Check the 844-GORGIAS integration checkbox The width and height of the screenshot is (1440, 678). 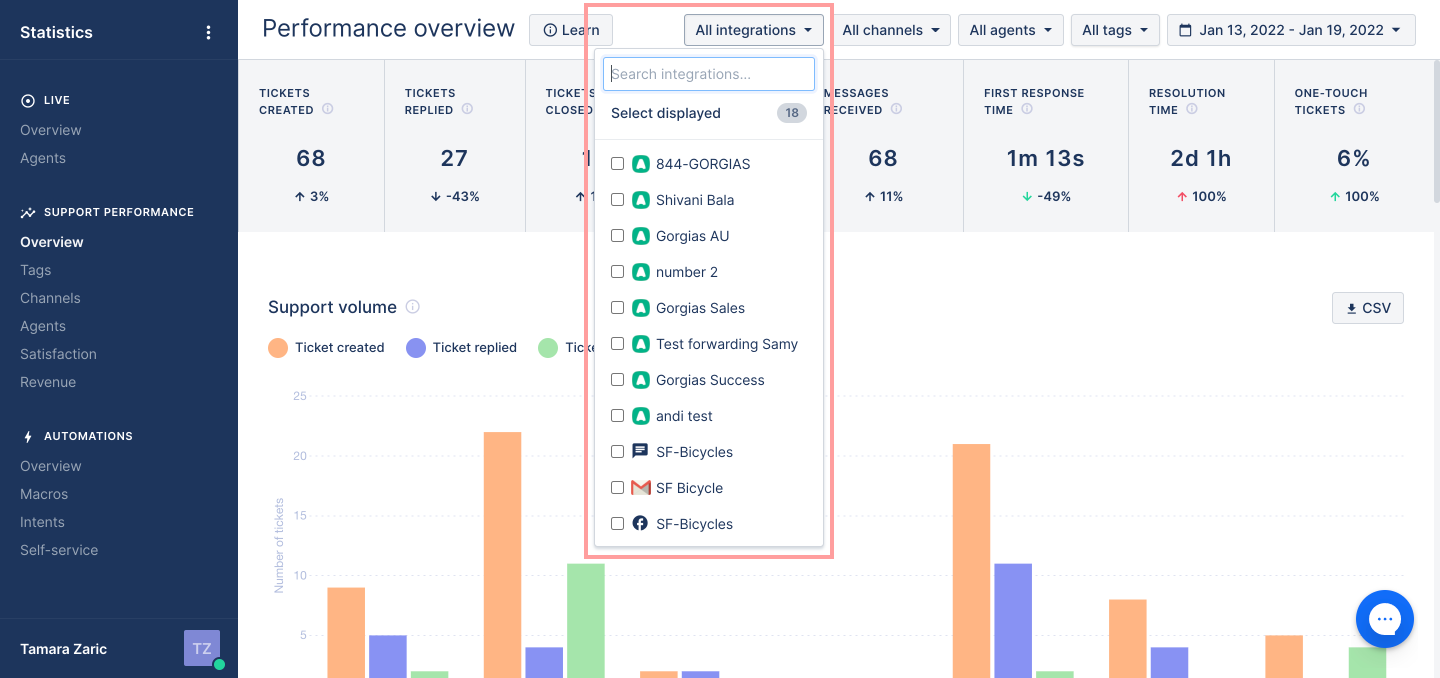[x=617, y=164]
